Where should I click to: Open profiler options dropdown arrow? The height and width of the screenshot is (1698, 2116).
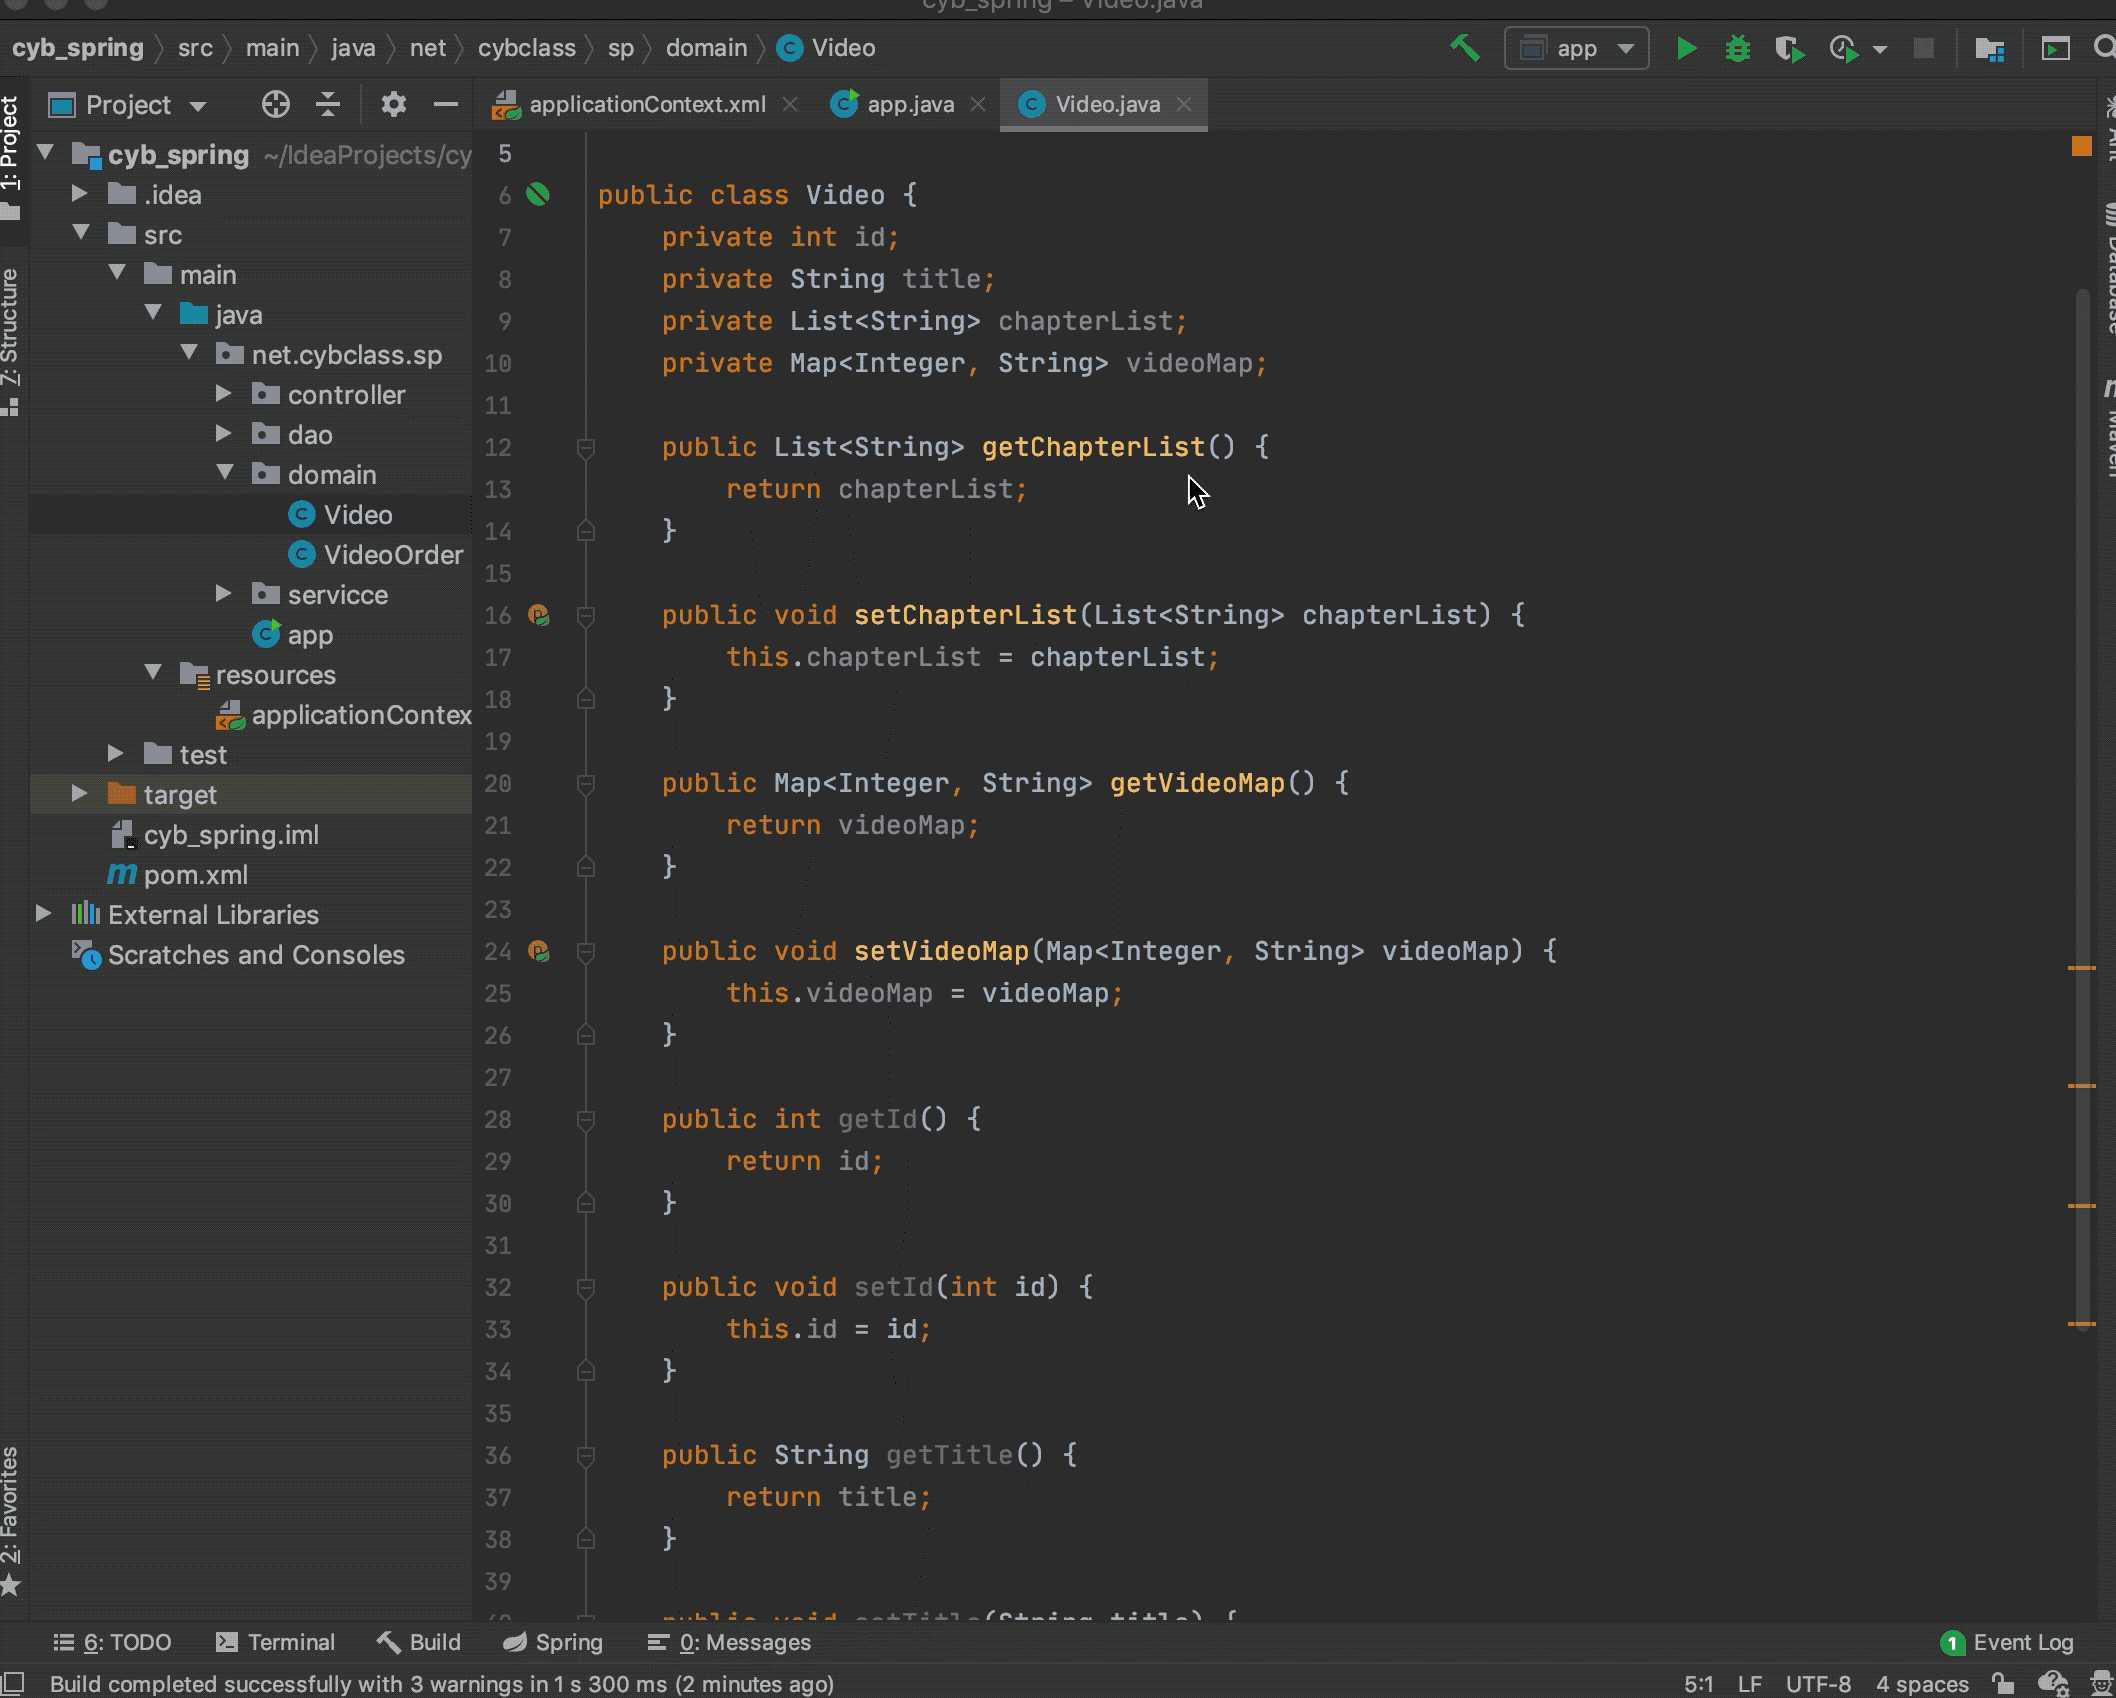(x=1880, y=49)
